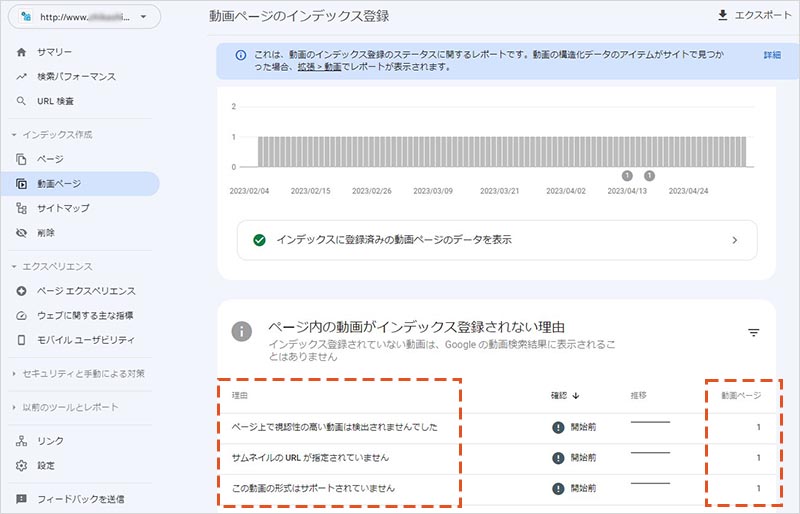Click the Export download icon
The width and height of the screenshot is (800, 514).
click(x=724, y=16)
